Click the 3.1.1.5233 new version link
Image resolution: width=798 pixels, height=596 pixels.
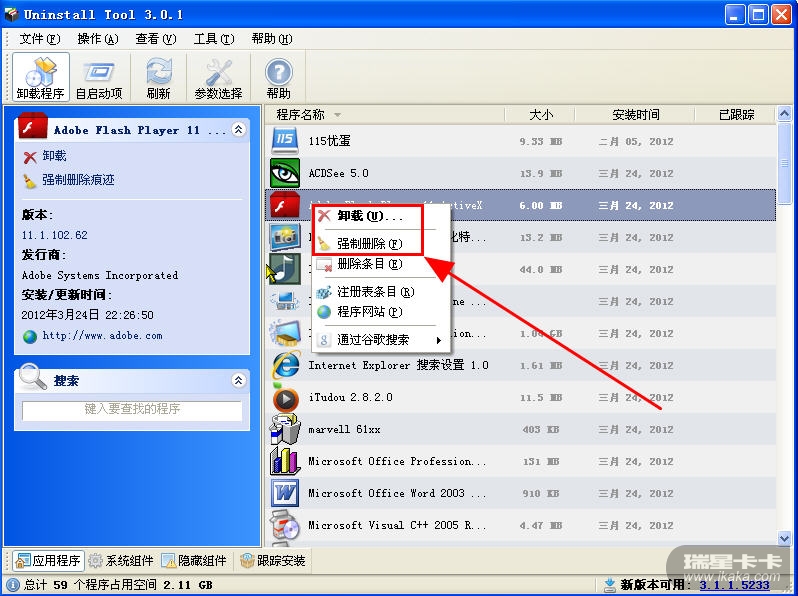(734, 585)
